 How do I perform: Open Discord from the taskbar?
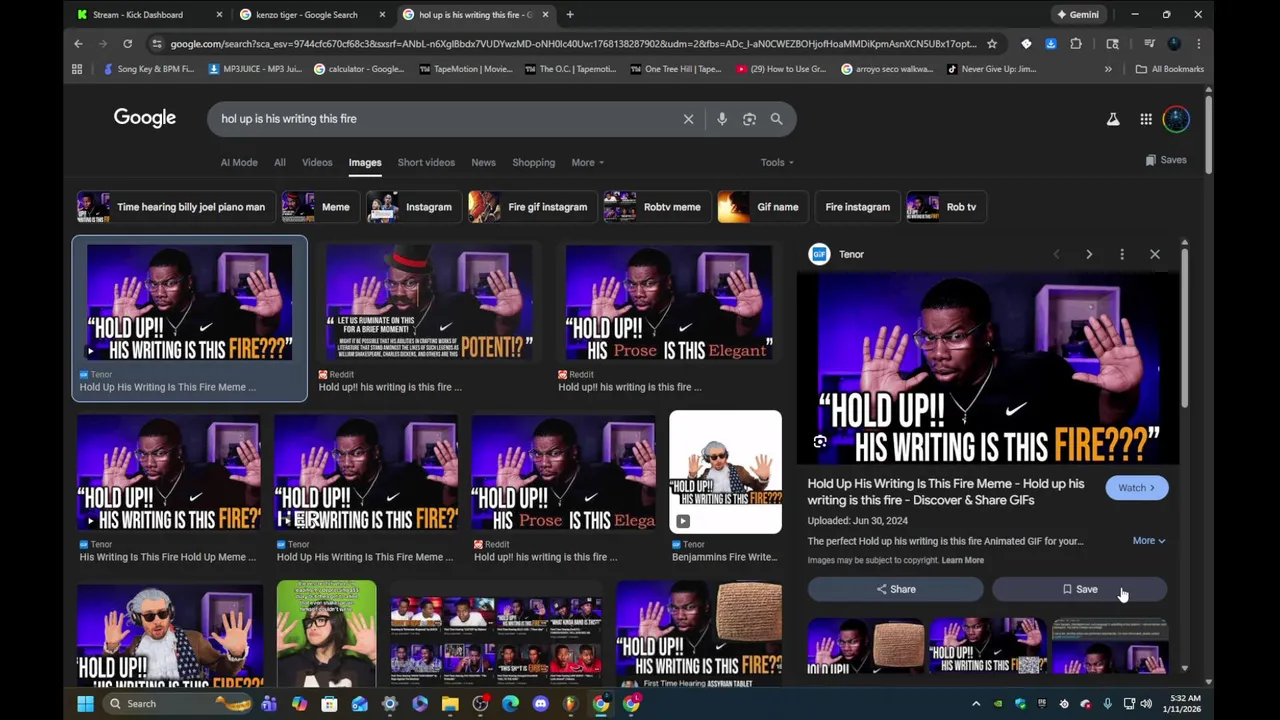click(x=541, y=704)
